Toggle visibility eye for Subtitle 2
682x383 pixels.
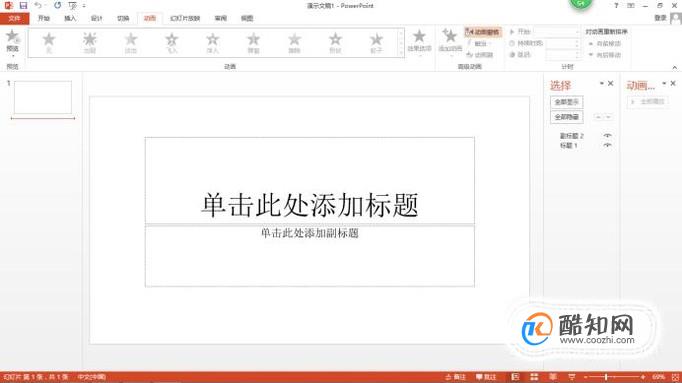point(608,136)
